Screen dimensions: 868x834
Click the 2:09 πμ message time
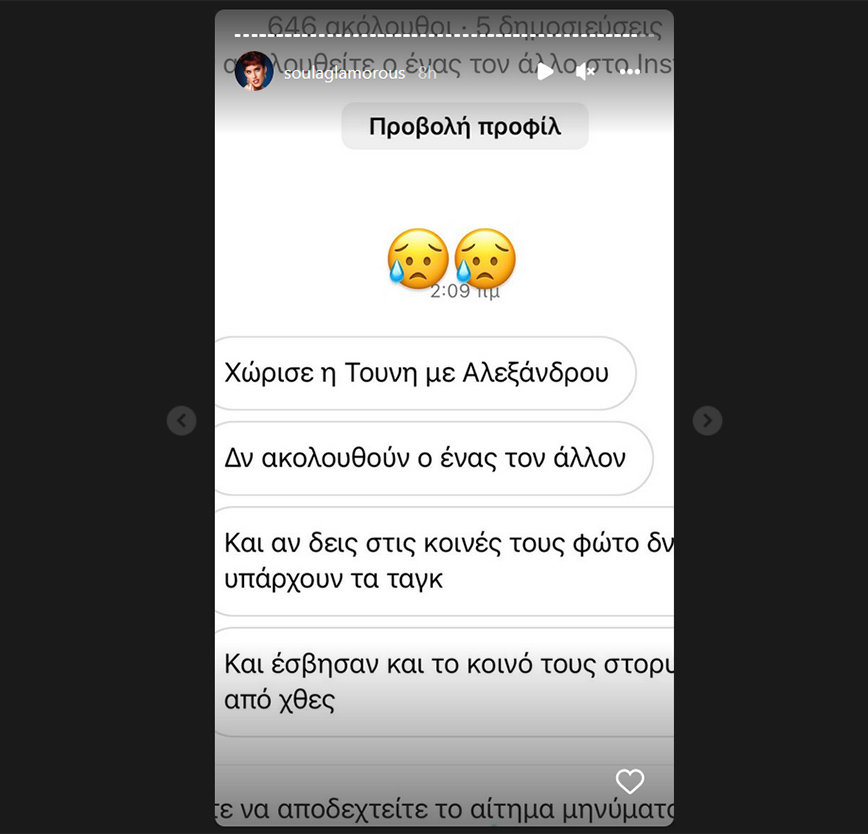pyautogui.click(x=465, y=291)
